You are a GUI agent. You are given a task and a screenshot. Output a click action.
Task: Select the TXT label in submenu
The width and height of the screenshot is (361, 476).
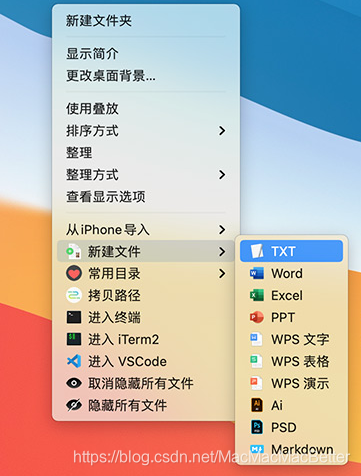(283, 251)
